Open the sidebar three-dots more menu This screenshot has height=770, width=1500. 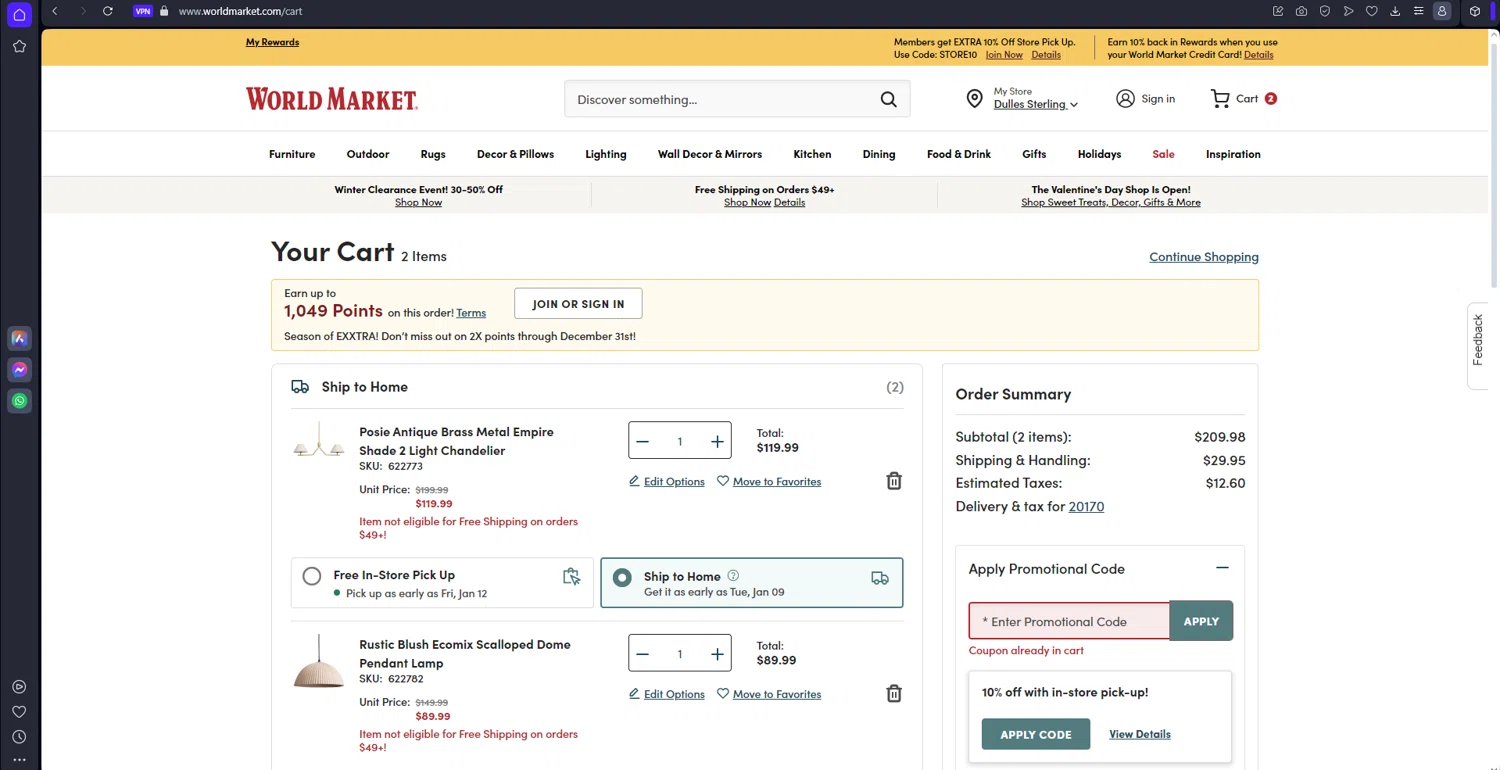click(x=19, y=760)
